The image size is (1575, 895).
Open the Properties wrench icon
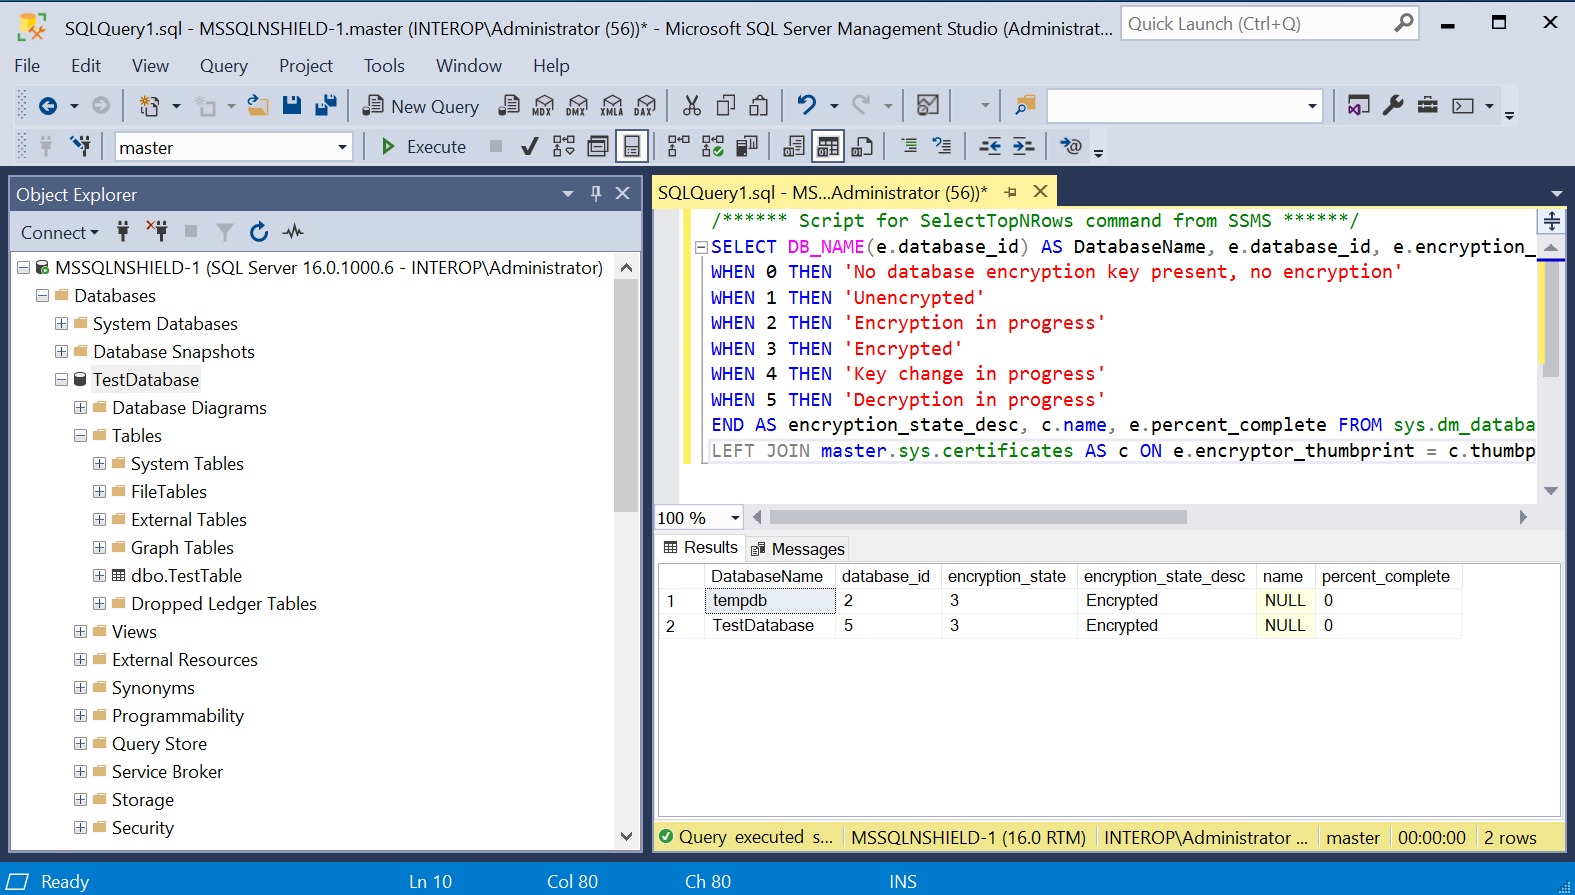point(1393,105)
